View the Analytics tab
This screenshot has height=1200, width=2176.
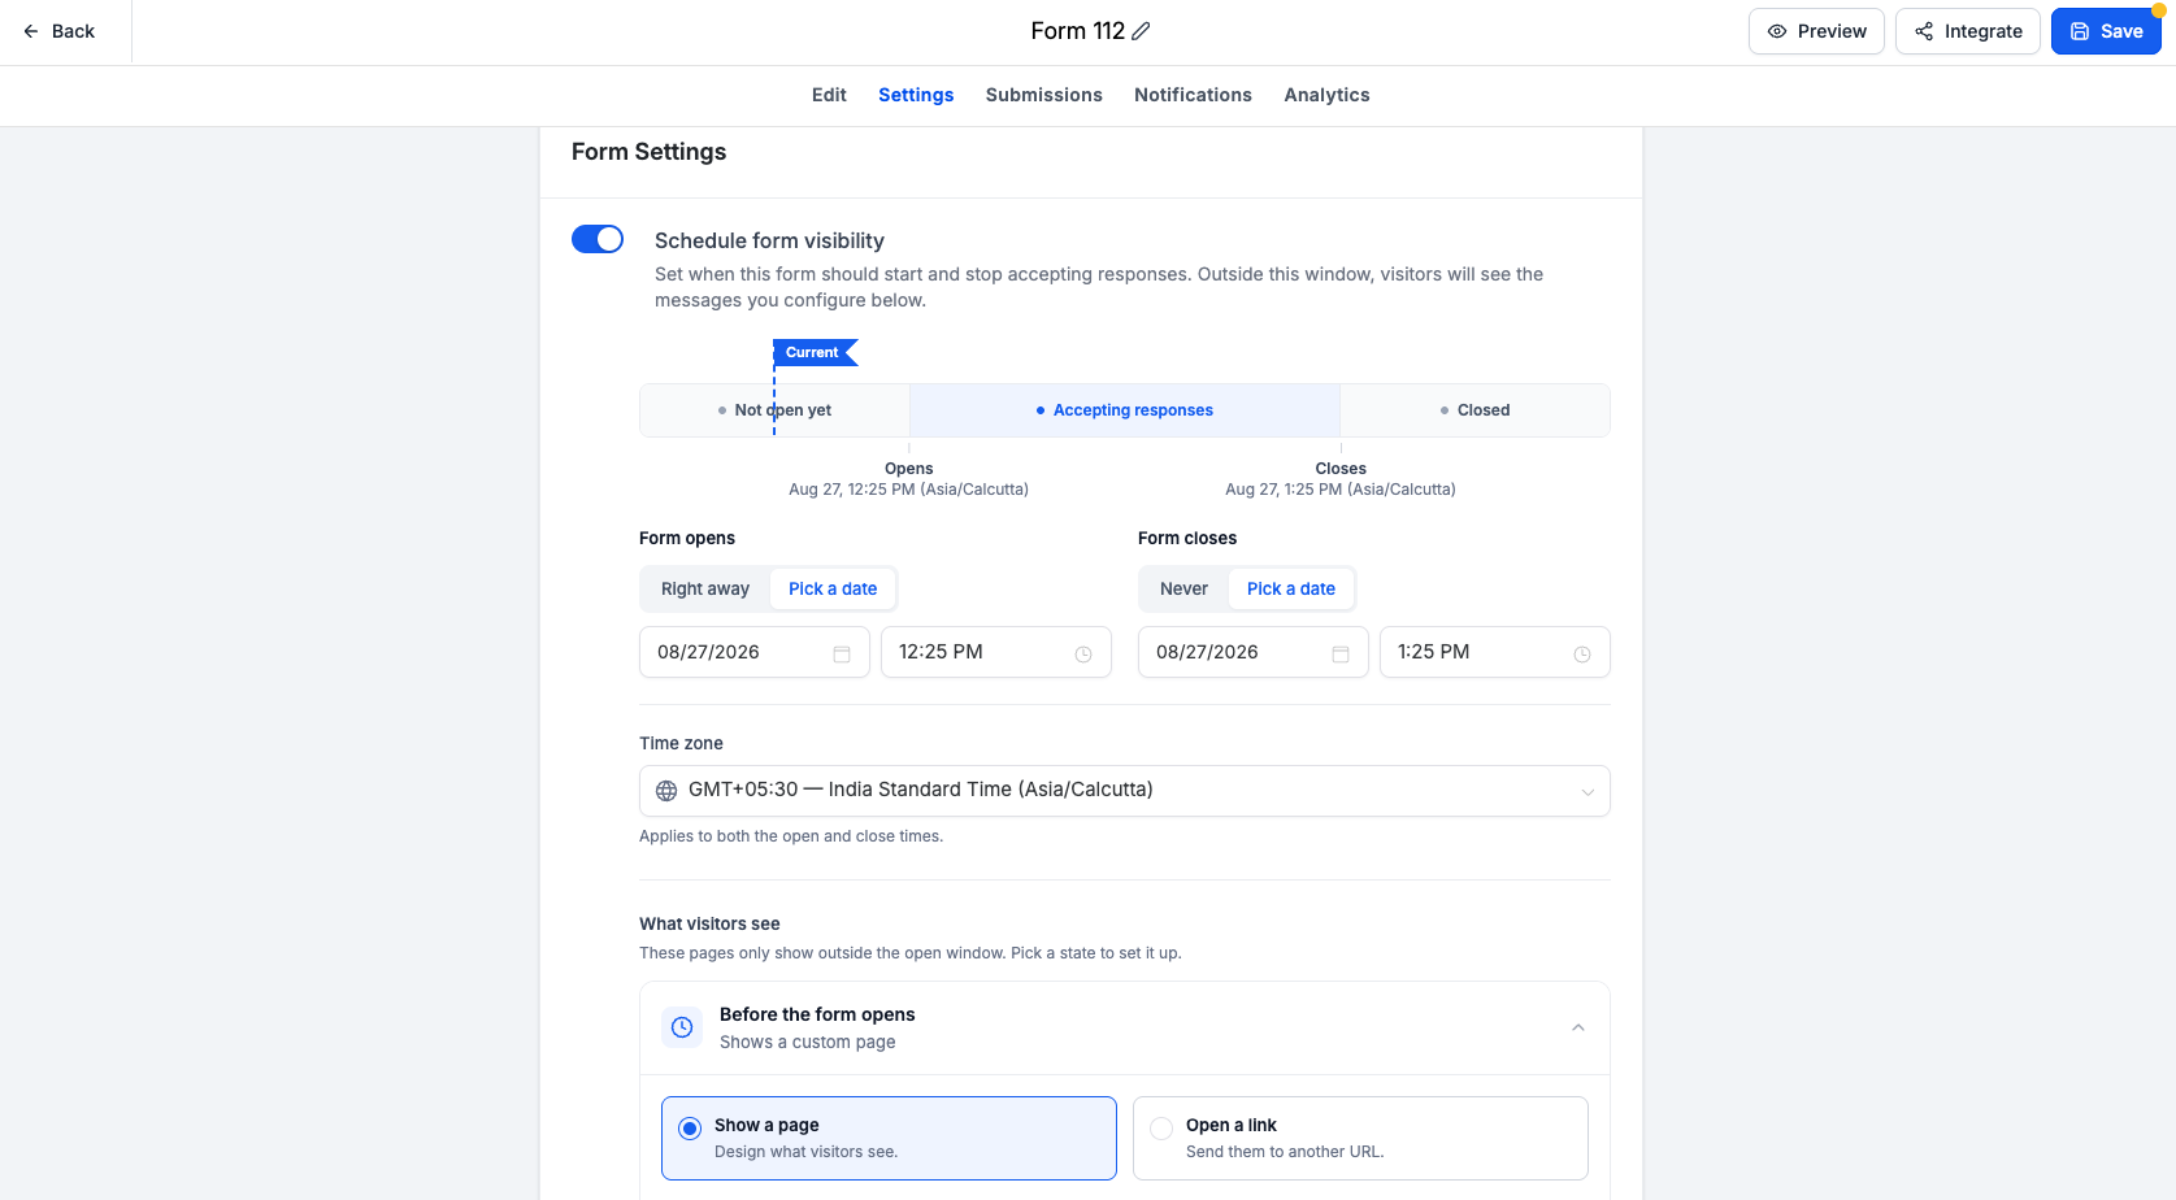coord(1327,95)
